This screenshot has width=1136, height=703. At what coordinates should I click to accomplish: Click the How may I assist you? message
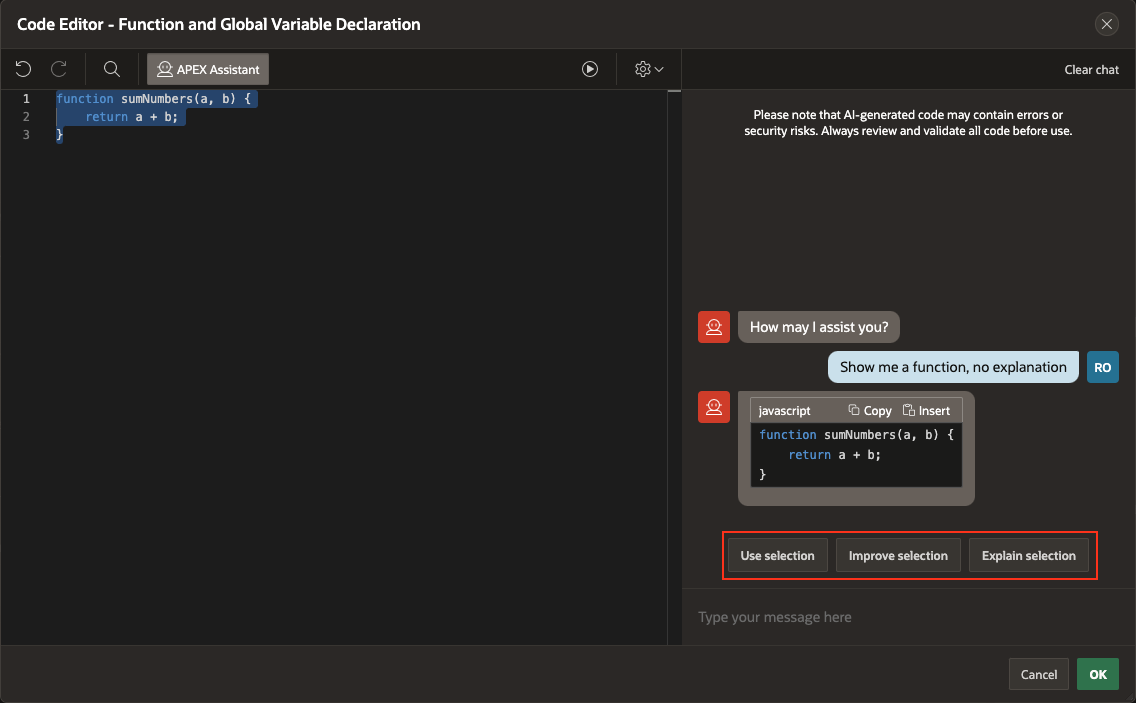pos(819,327)
